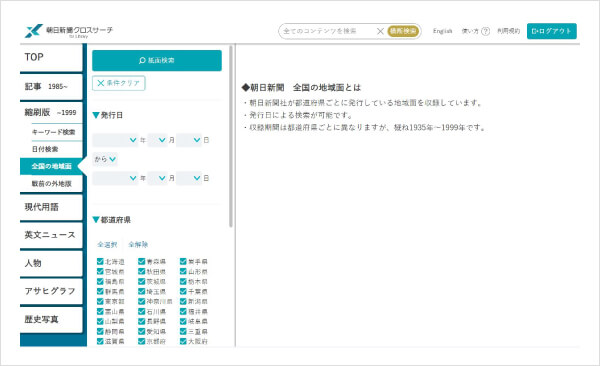Click heading ◆朝日新聞 全国の地域面とは
This screenshot has width=600, height=366.
point(301,88)
